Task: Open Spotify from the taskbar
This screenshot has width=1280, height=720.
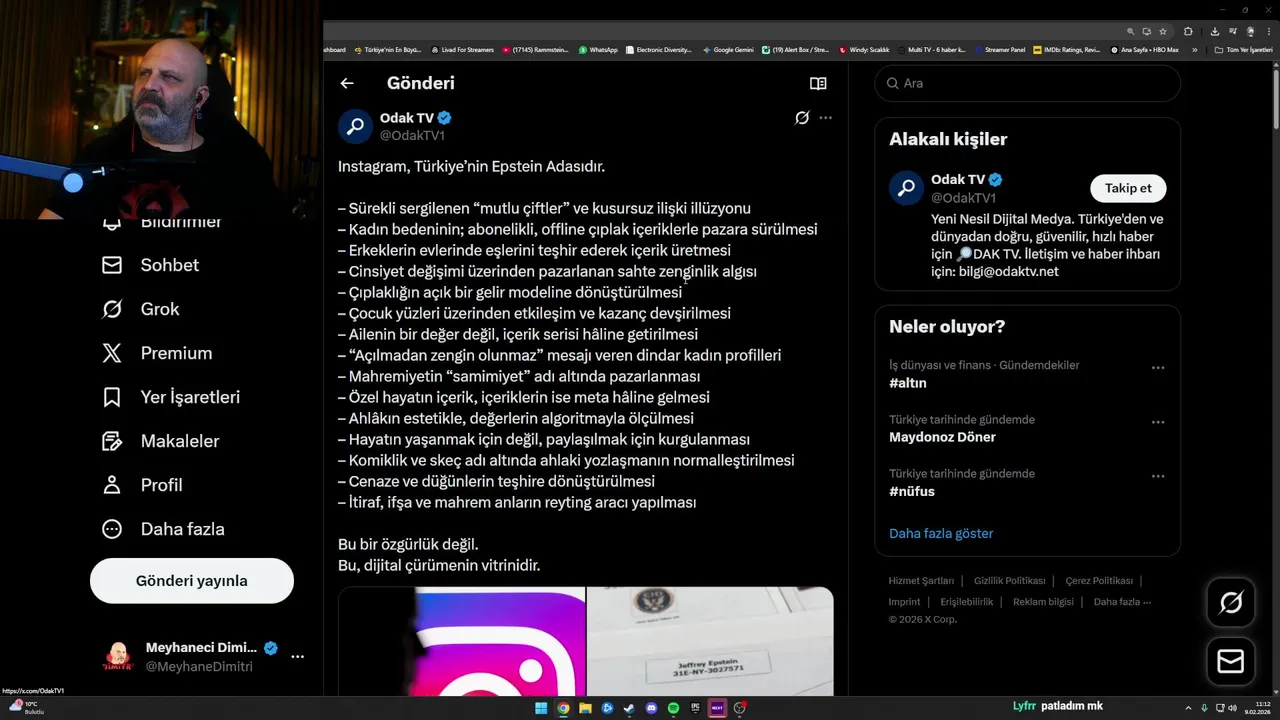Action: click(x=673, y=708)
